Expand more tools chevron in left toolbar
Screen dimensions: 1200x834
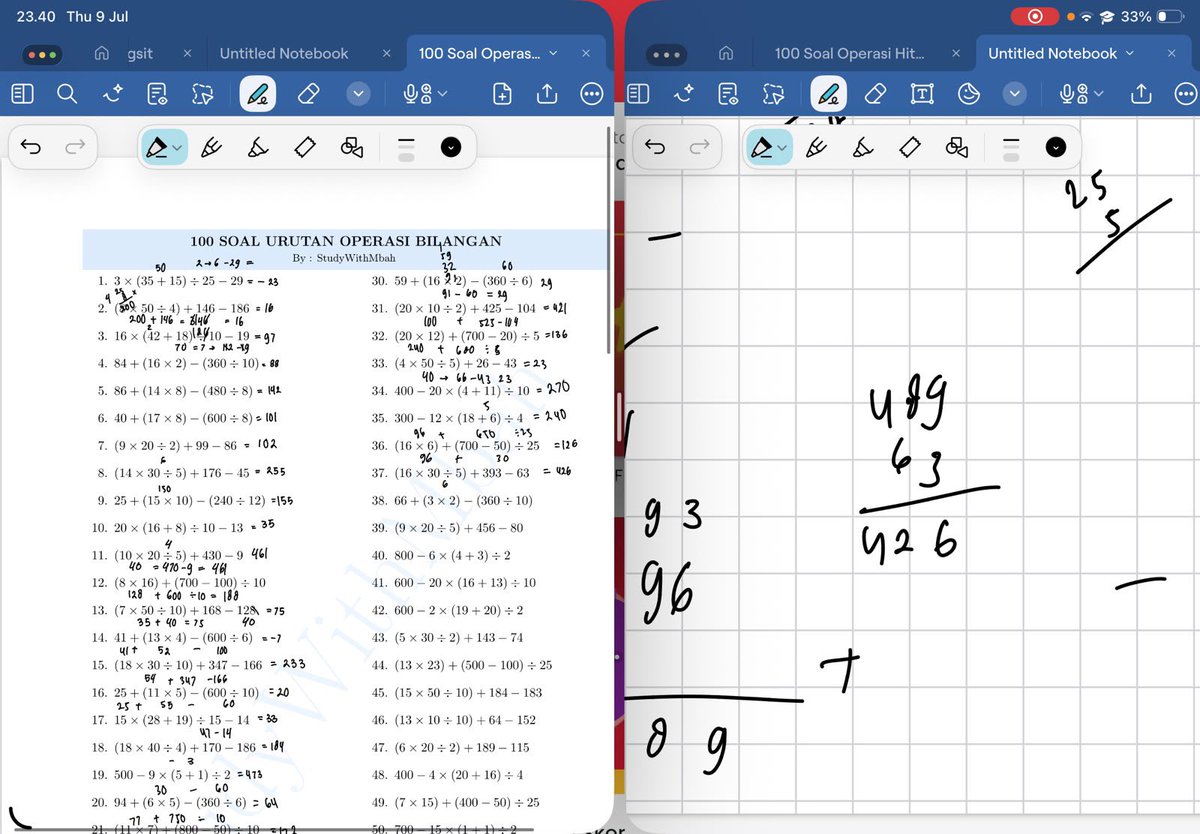tap(358, 94)
